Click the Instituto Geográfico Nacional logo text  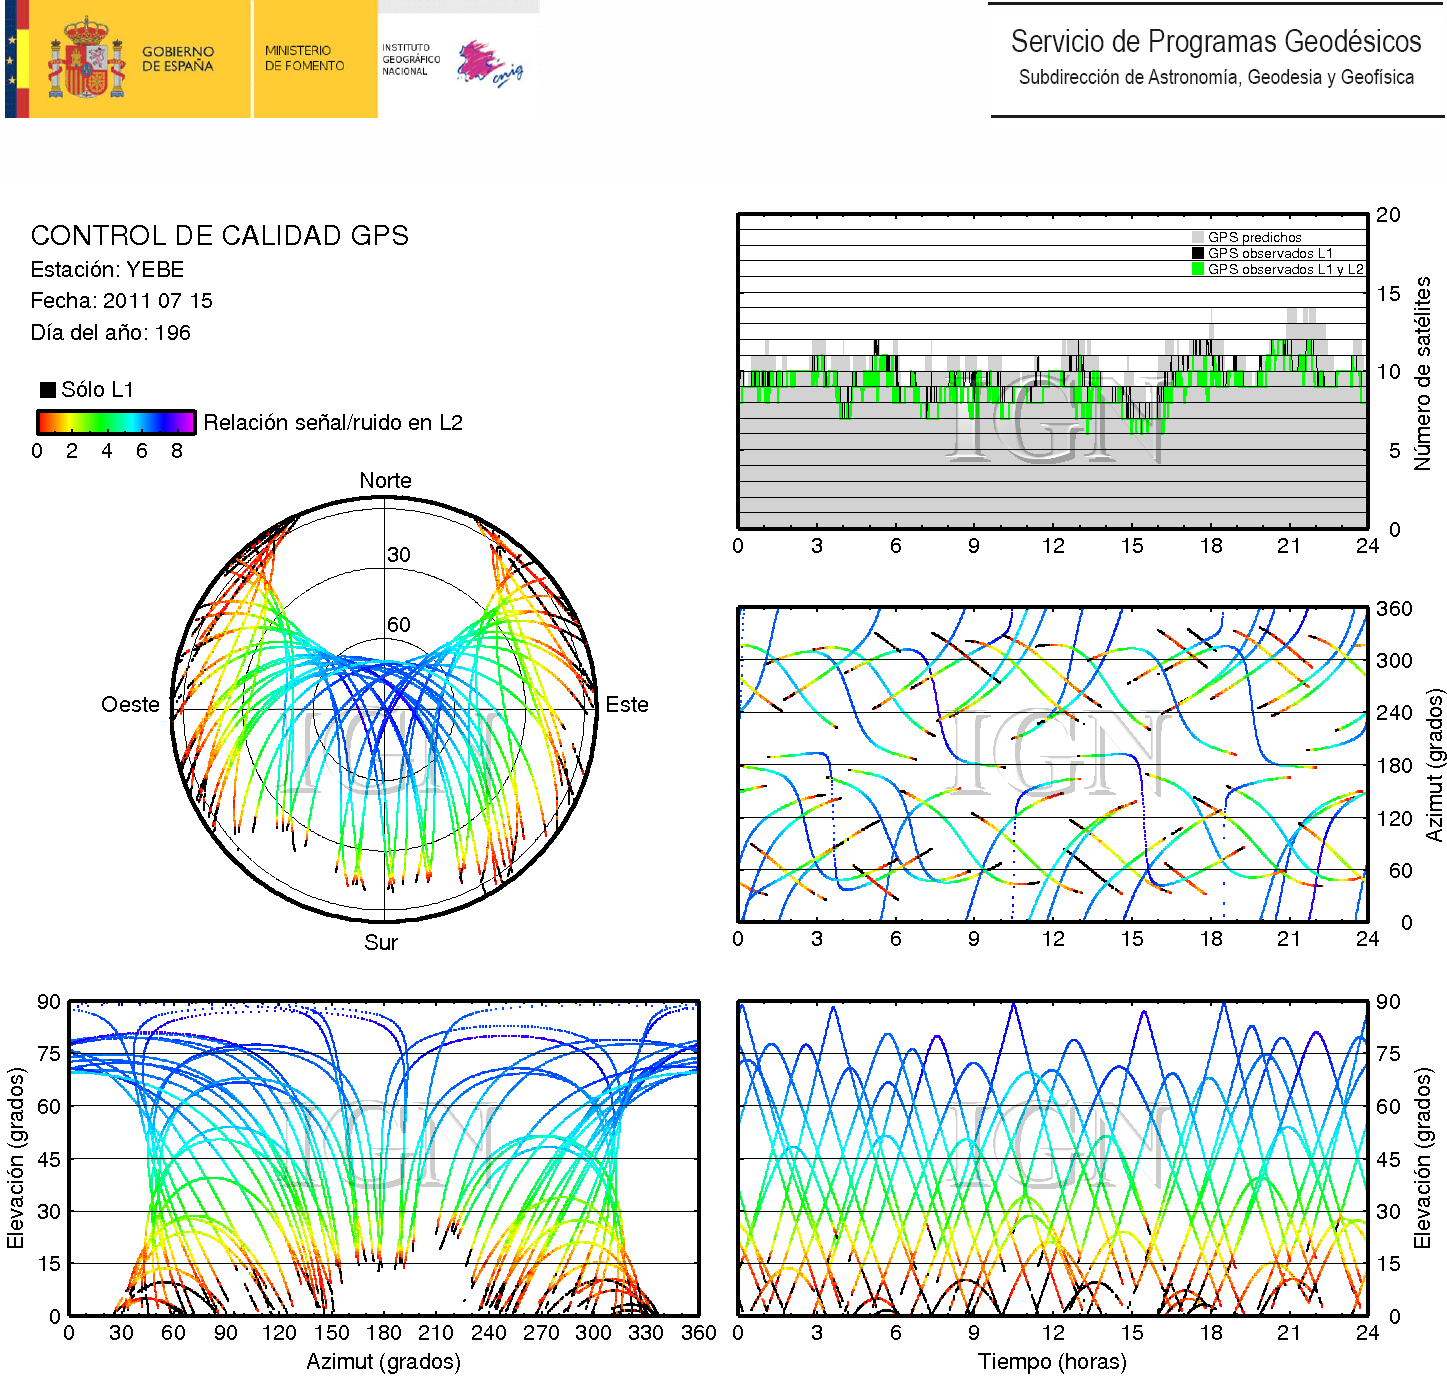click(410, 59)
